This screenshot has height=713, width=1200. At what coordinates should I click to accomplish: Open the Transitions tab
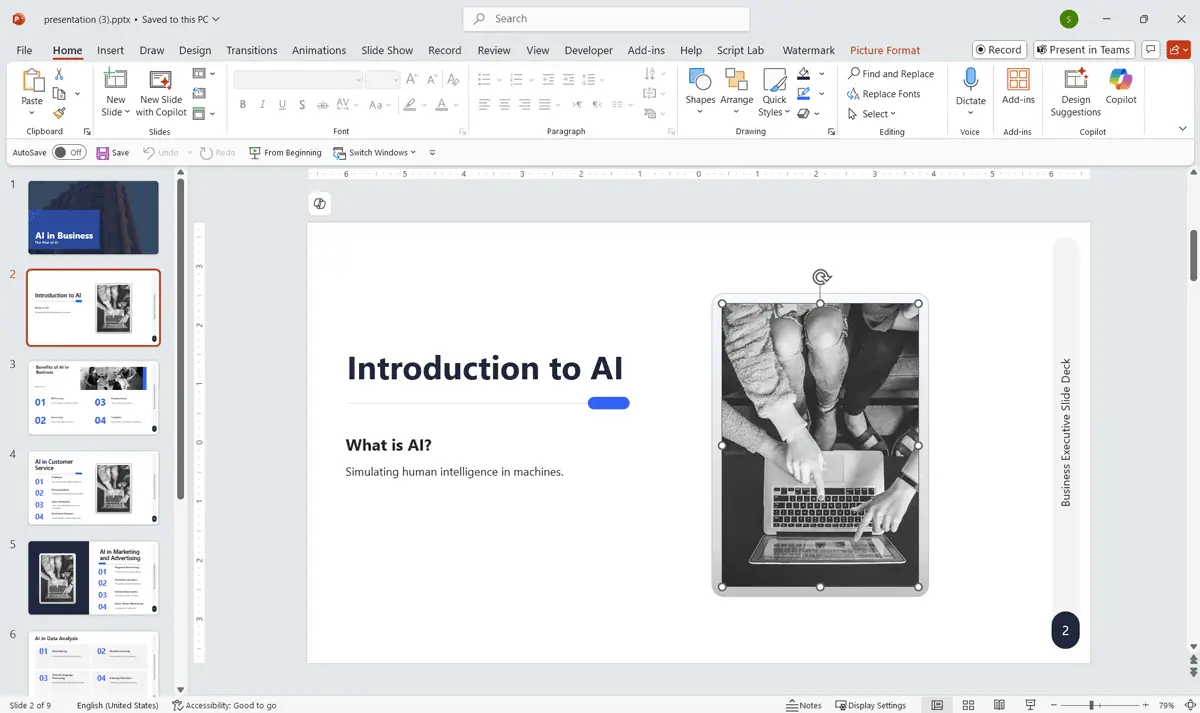coord(251,50)
